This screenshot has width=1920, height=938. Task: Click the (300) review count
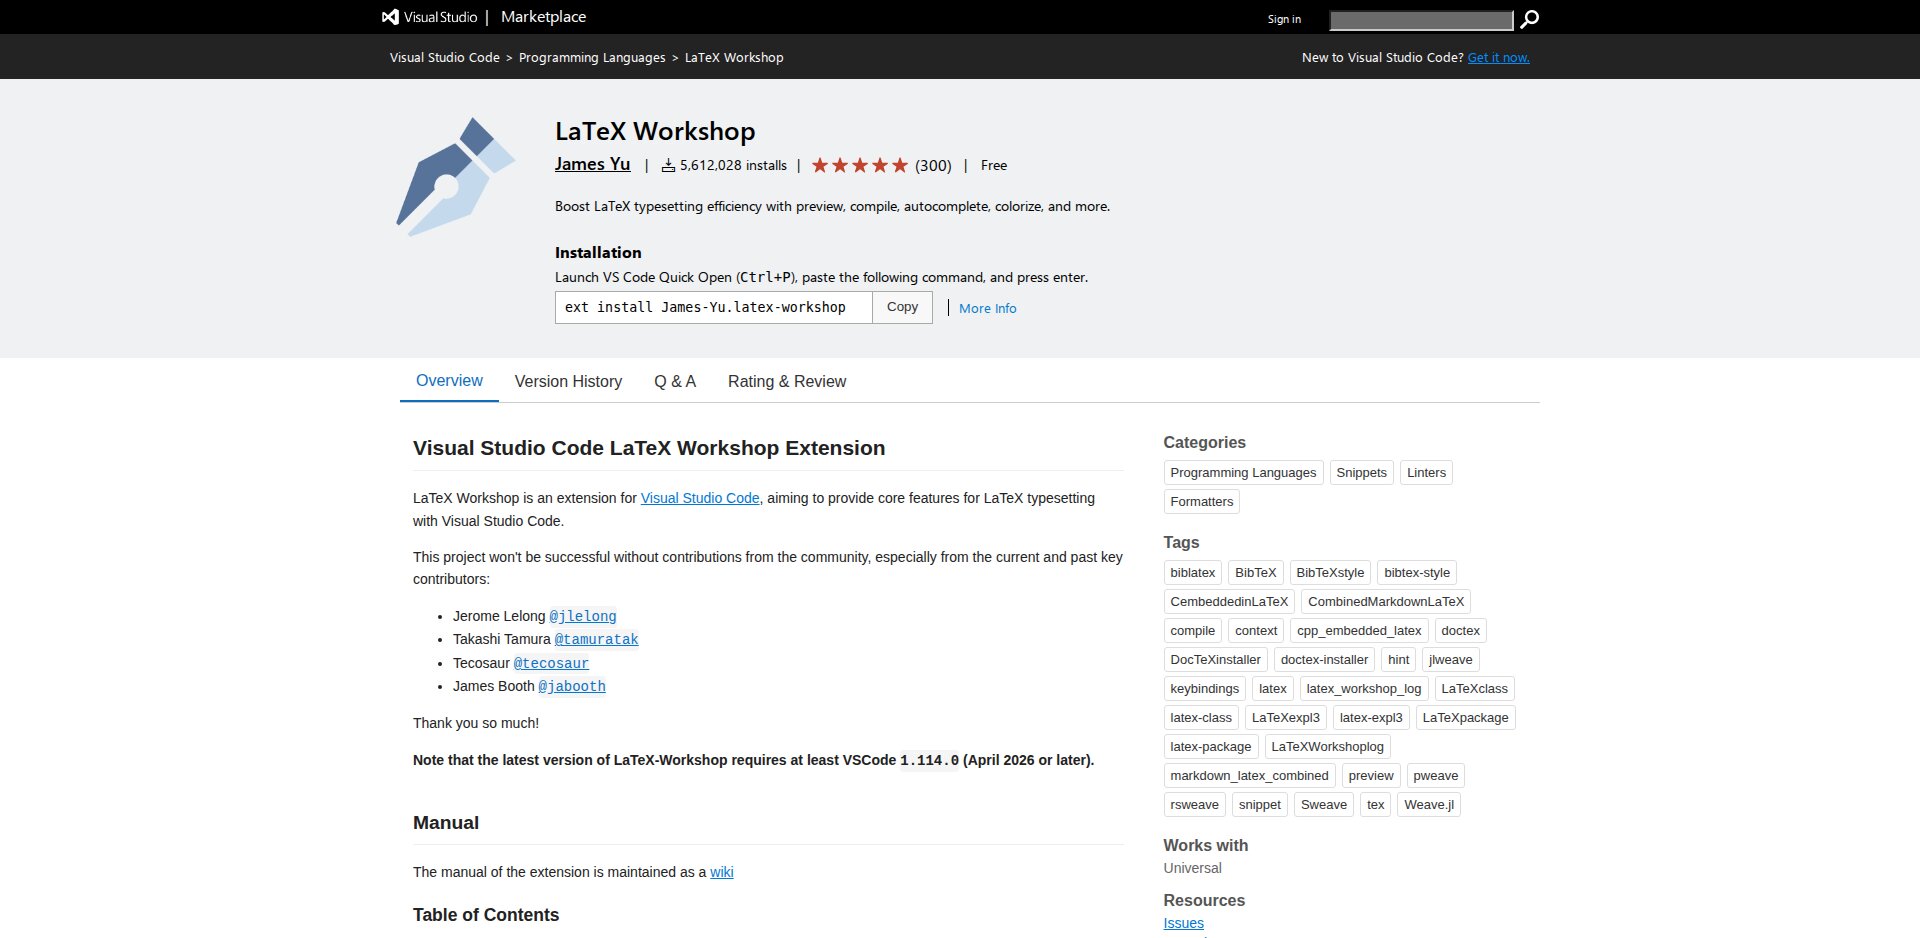(x=933, y=165)
